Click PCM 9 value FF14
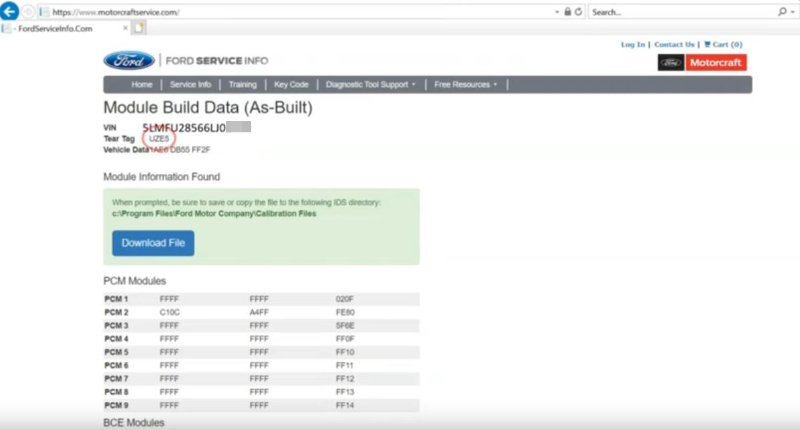800x430 pixels. tap(345, 405)
